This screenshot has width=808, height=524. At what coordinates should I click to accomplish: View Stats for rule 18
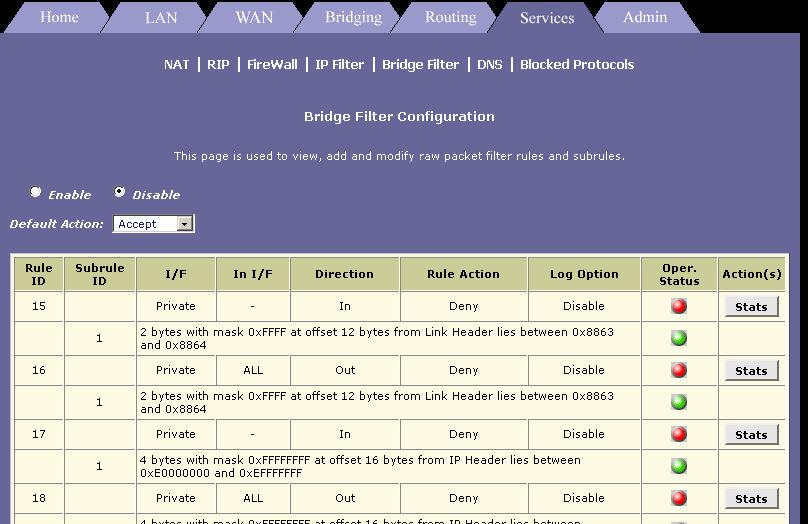[751, 498]
